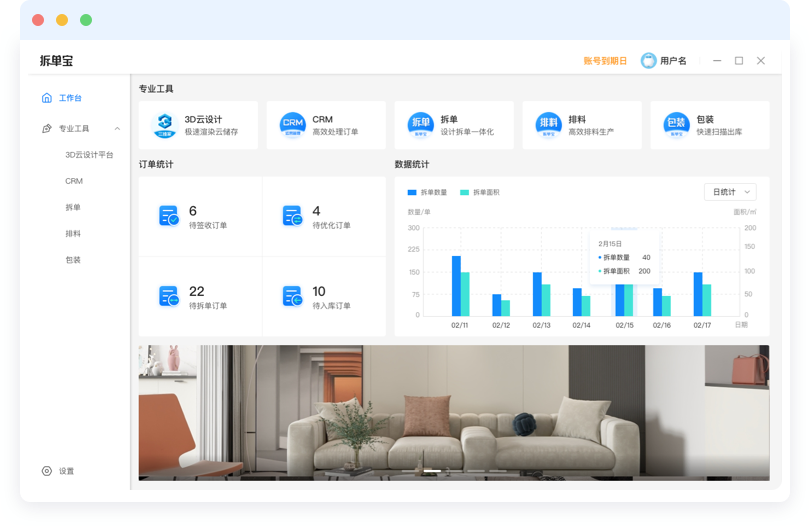Open 3D云设计平台 sidebar item
The image size is (810, 526).
pos(89,155)
